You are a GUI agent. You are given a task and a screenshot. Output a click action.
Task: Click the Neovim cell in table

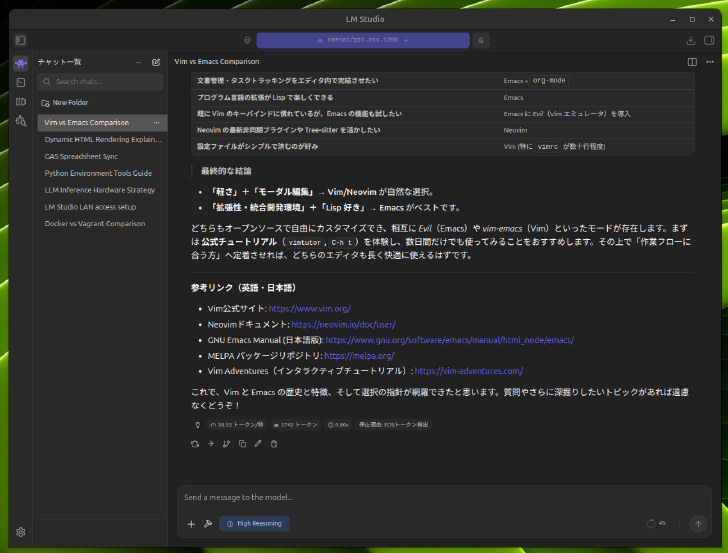[515, 130]
